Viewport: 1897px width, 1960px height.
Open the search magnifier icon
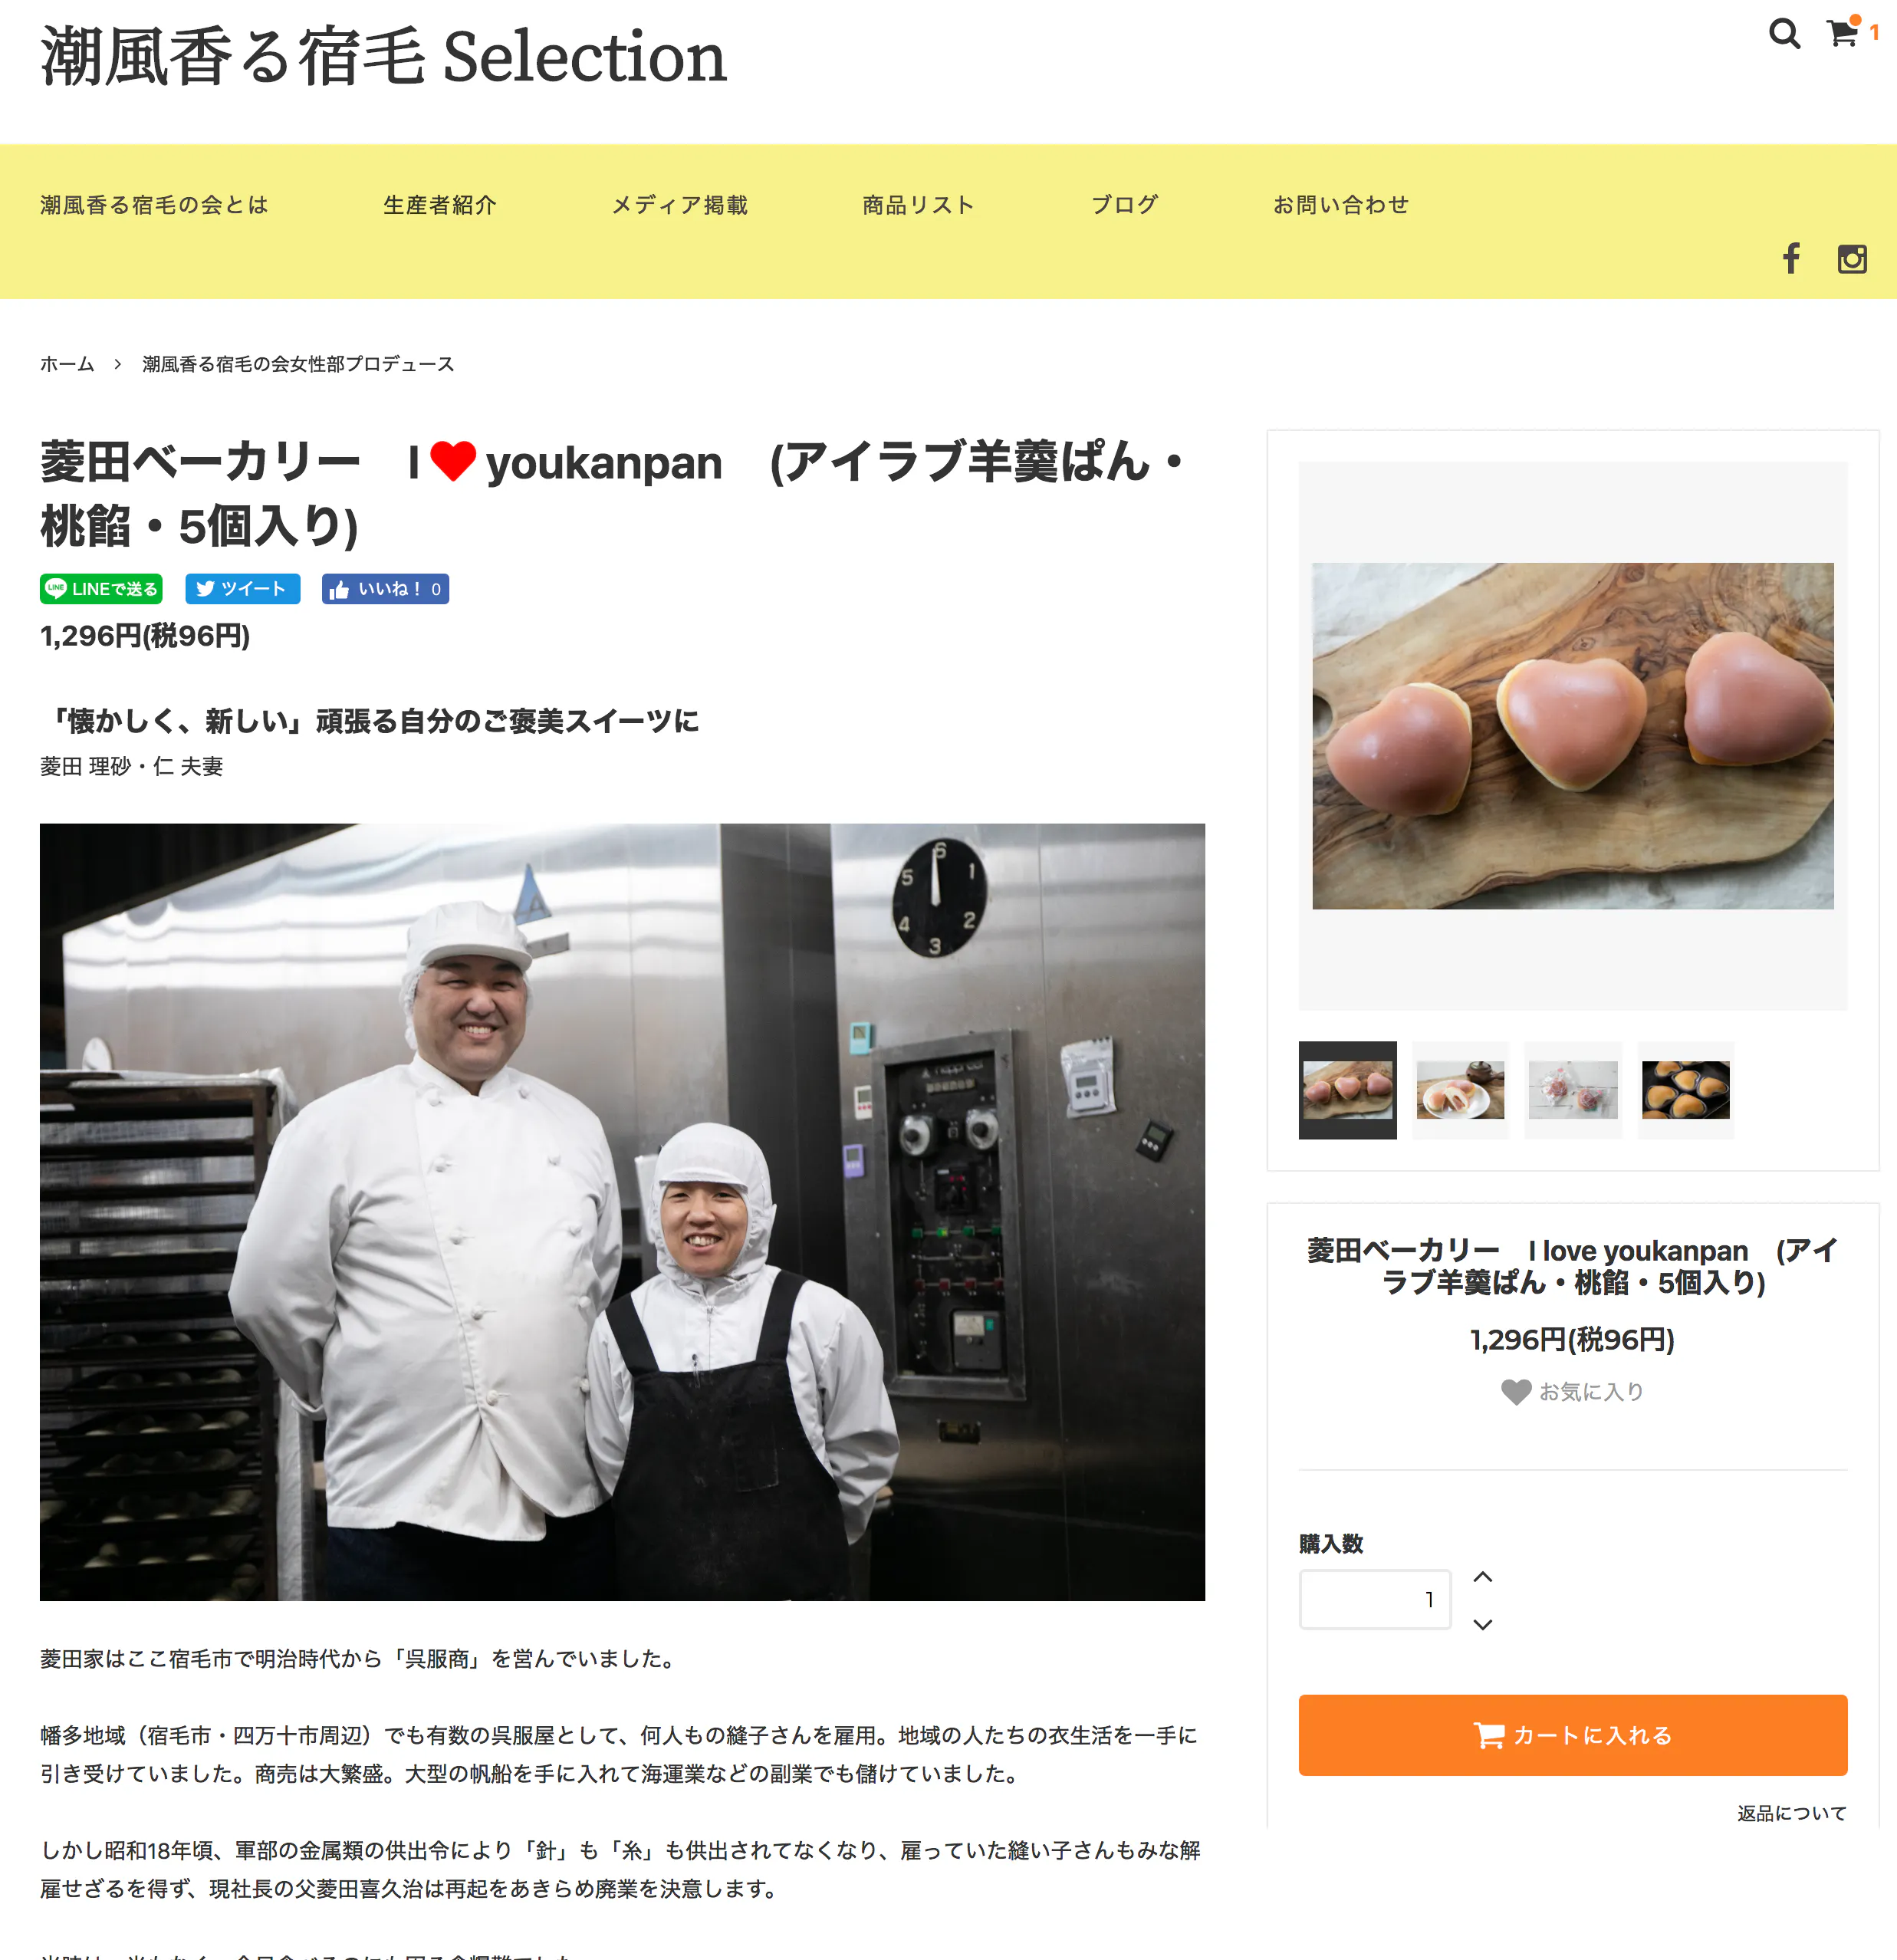1784,34
